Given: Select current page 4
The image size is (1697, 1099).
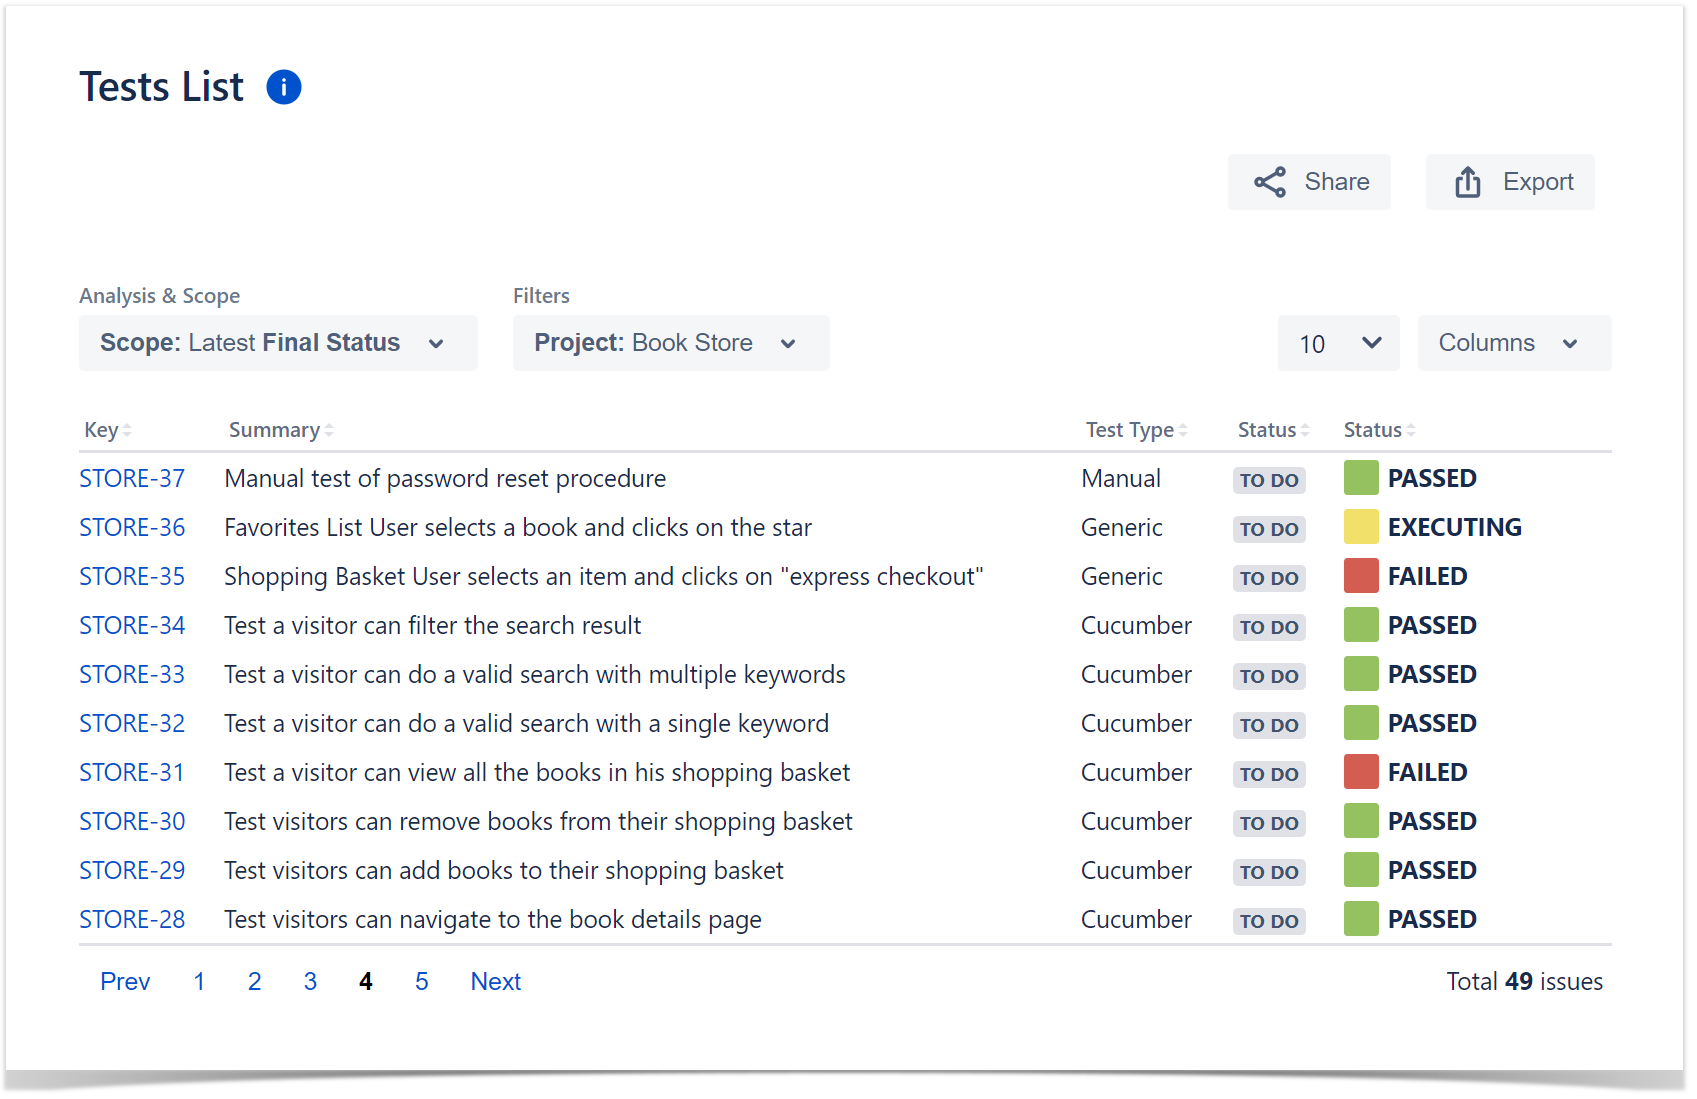Looking at the screenshot, I should [366, 982].
